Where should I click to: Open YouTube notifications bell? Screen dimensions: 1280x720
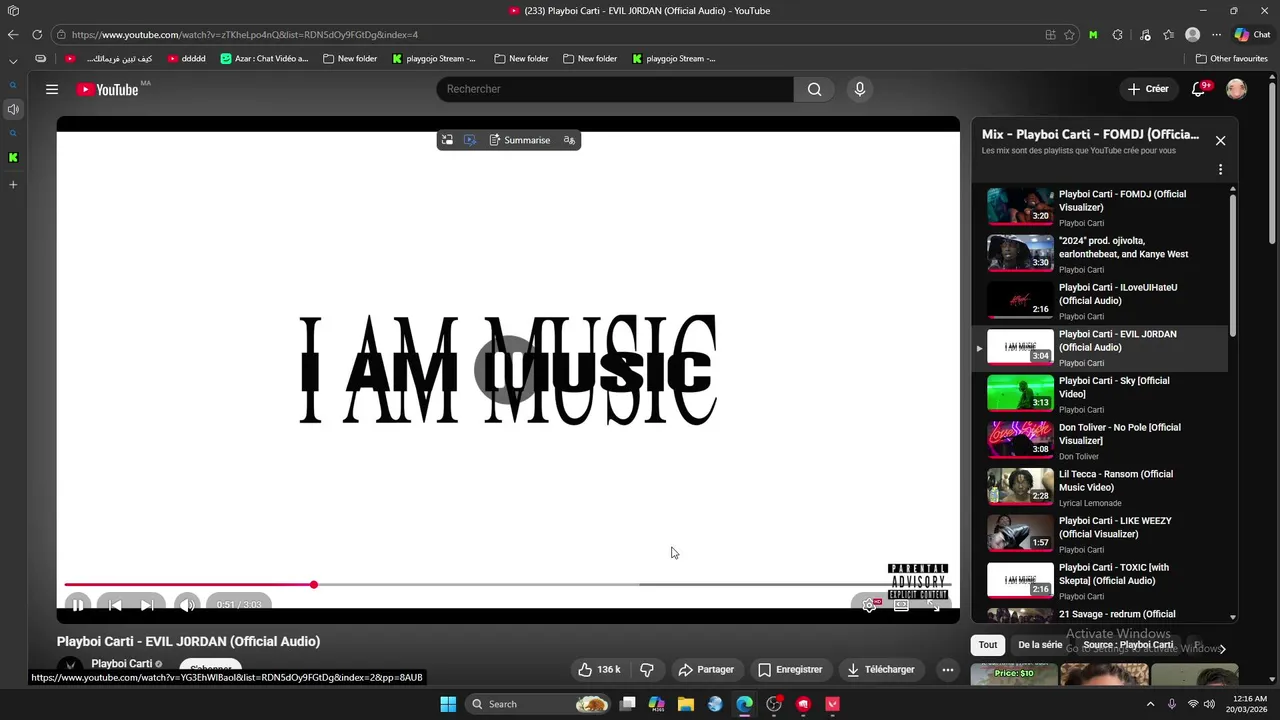click(x=1199, y=89)
